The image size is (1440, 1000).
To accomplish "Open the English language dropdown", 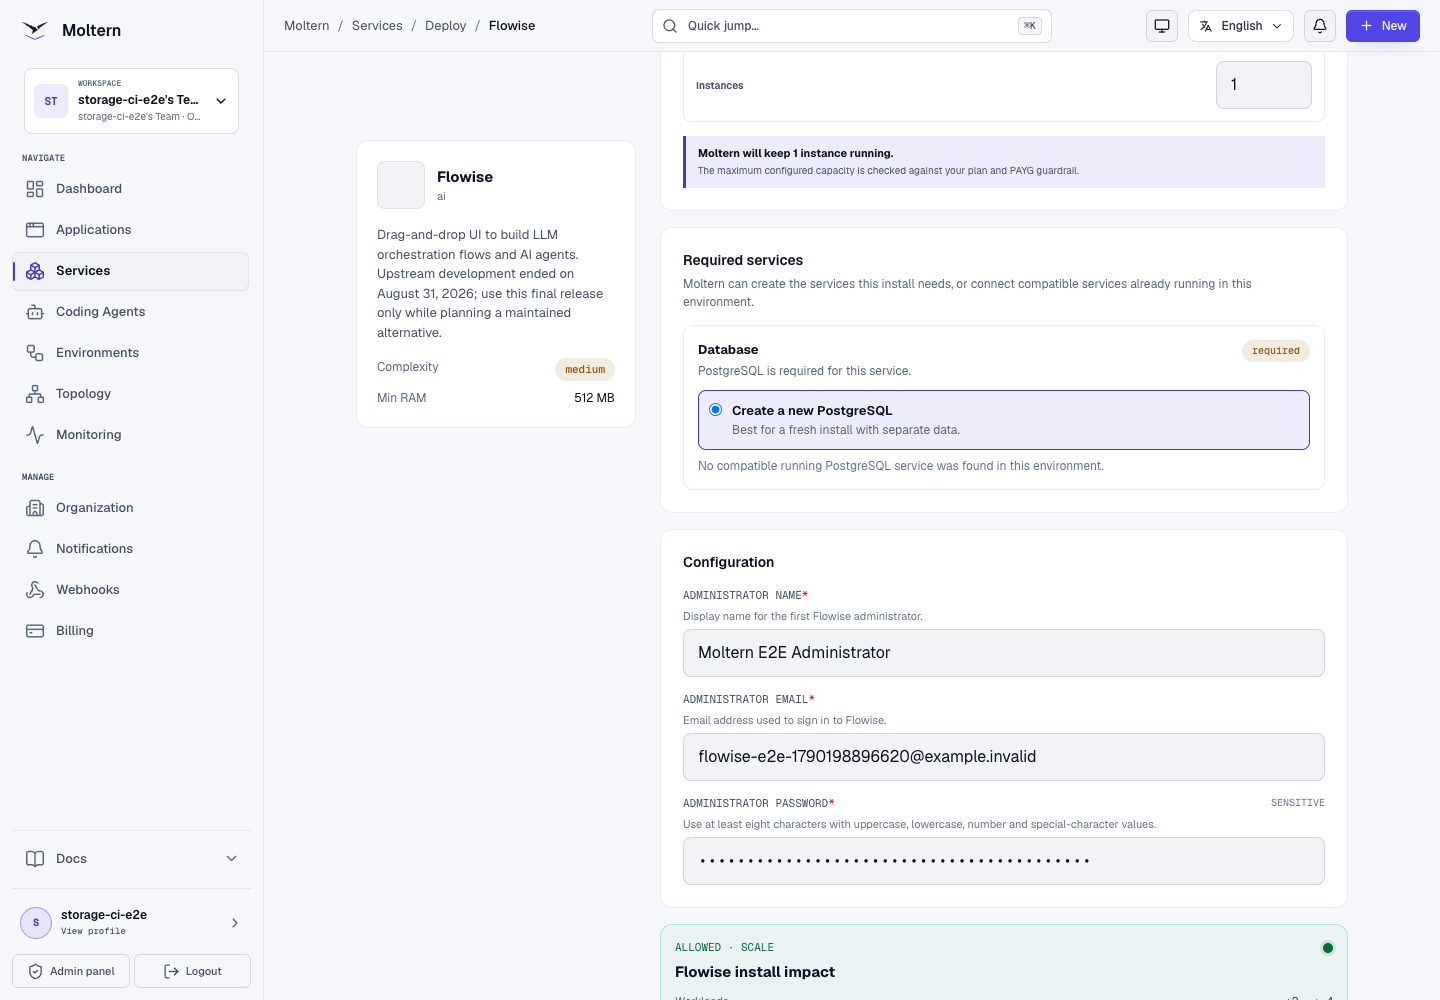I will pos(1241,26).
